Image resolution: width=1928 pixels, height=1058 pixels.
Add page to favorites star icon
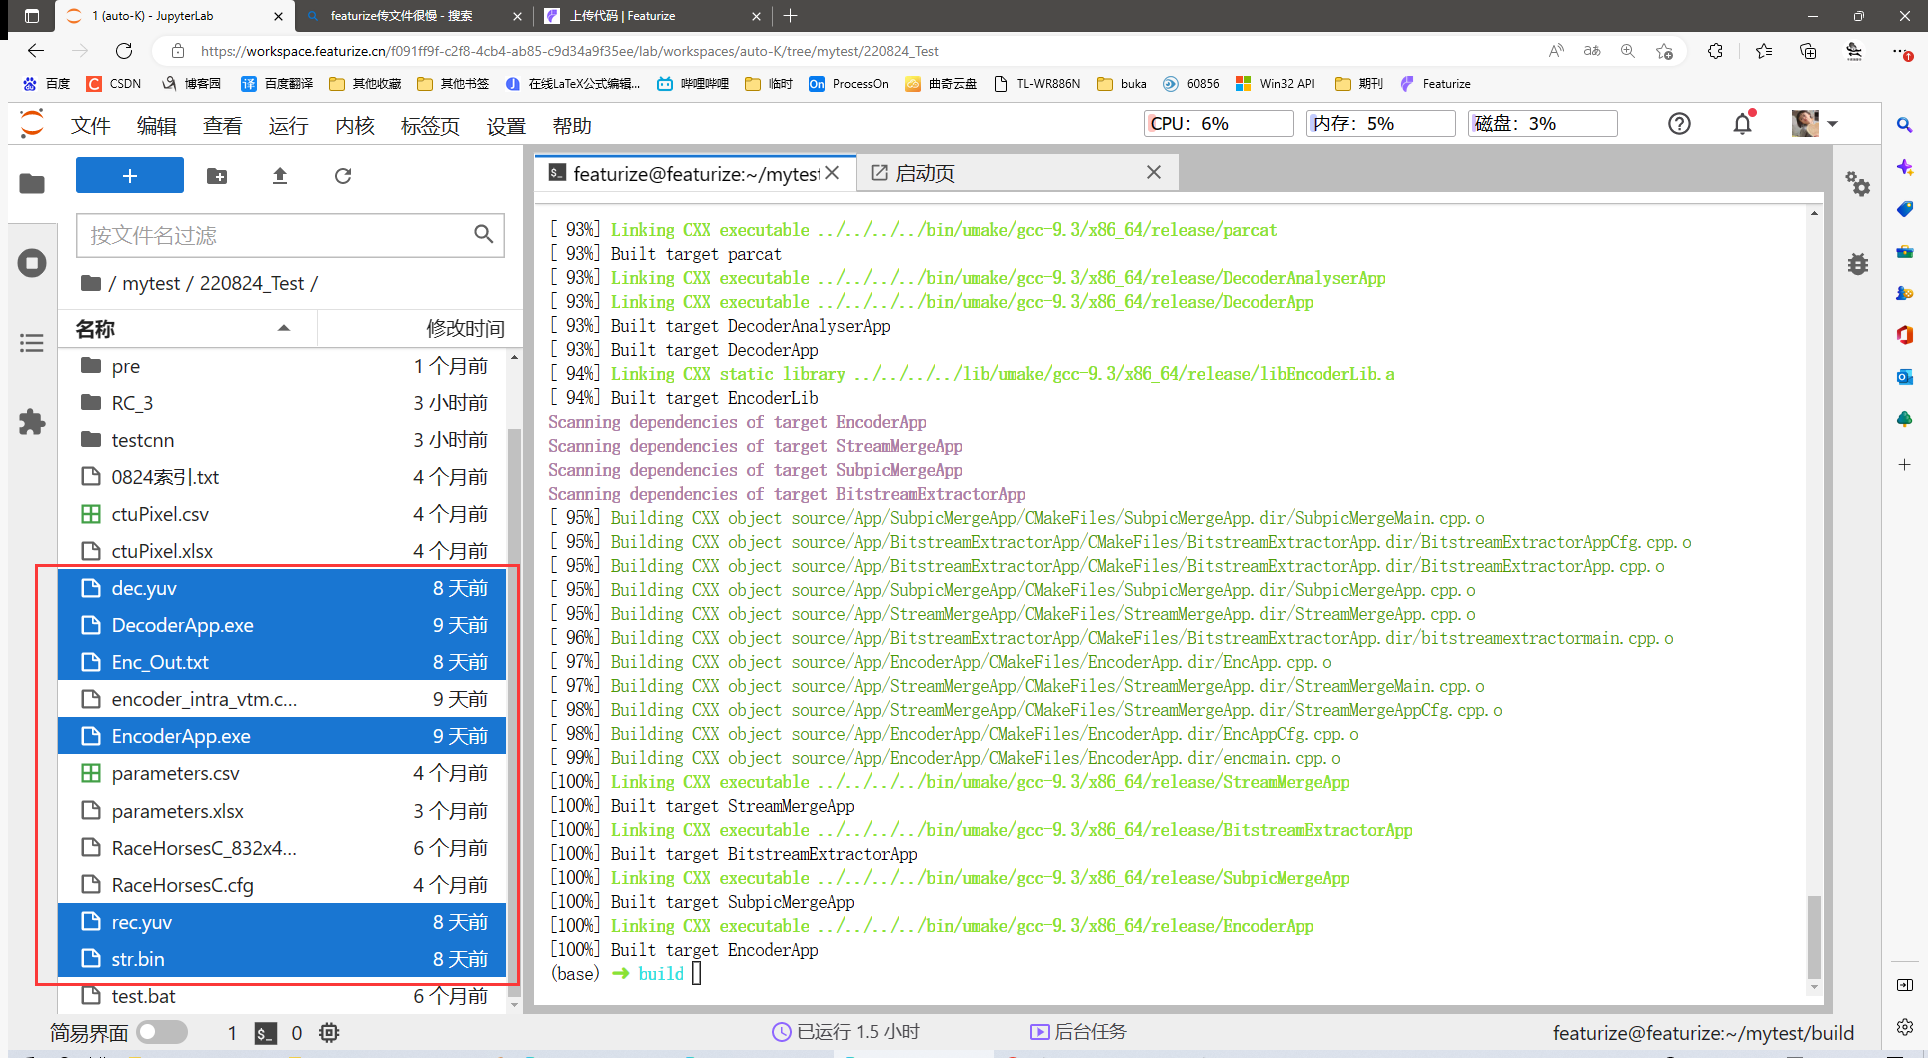pyautogui.click(x=1664, y=51)
